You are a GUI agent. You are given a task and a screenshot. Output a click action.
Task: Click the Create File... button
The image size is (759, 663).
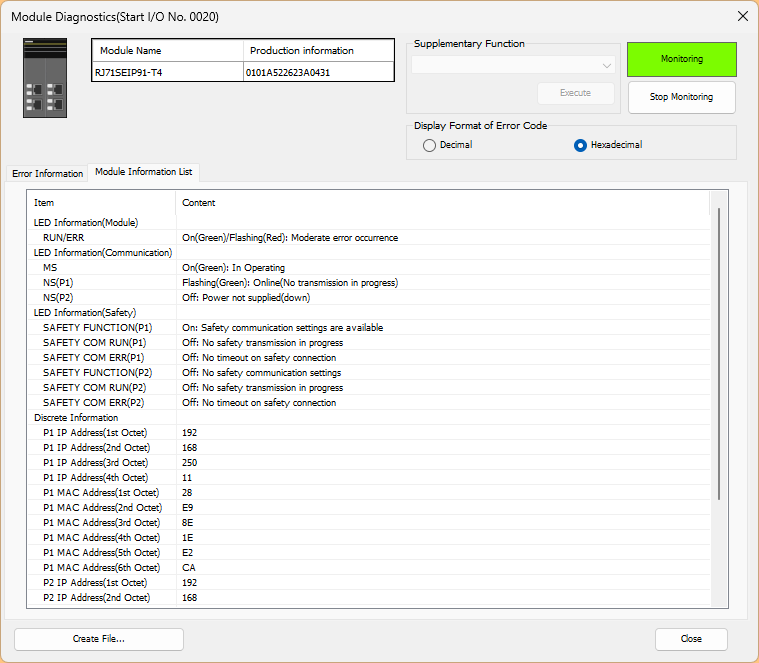click(x=99, y=639)
